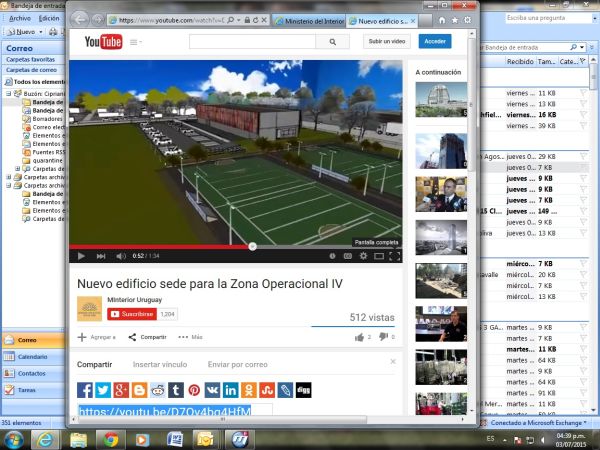This screenshot has height=450, width=600.
Task: Click the video progress bar scrubber
Action: [252, 245]
